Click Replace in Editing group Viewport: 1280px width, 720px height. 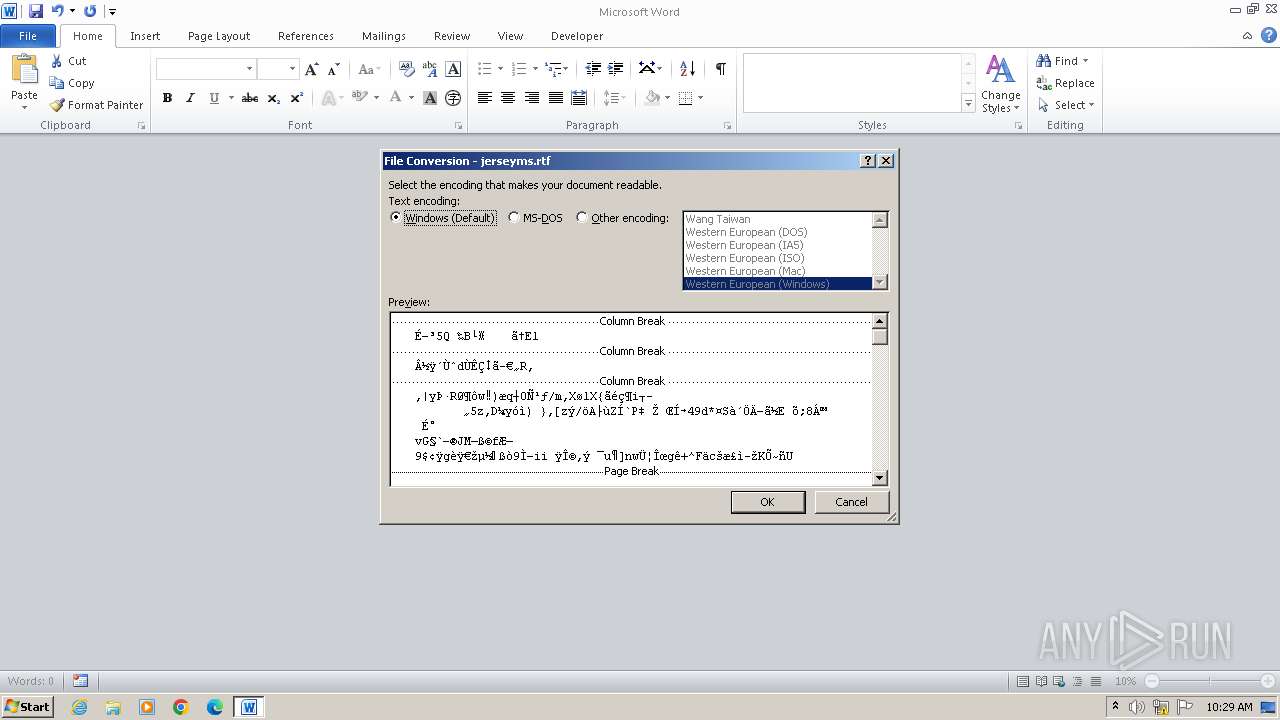tap(1066, 83)
